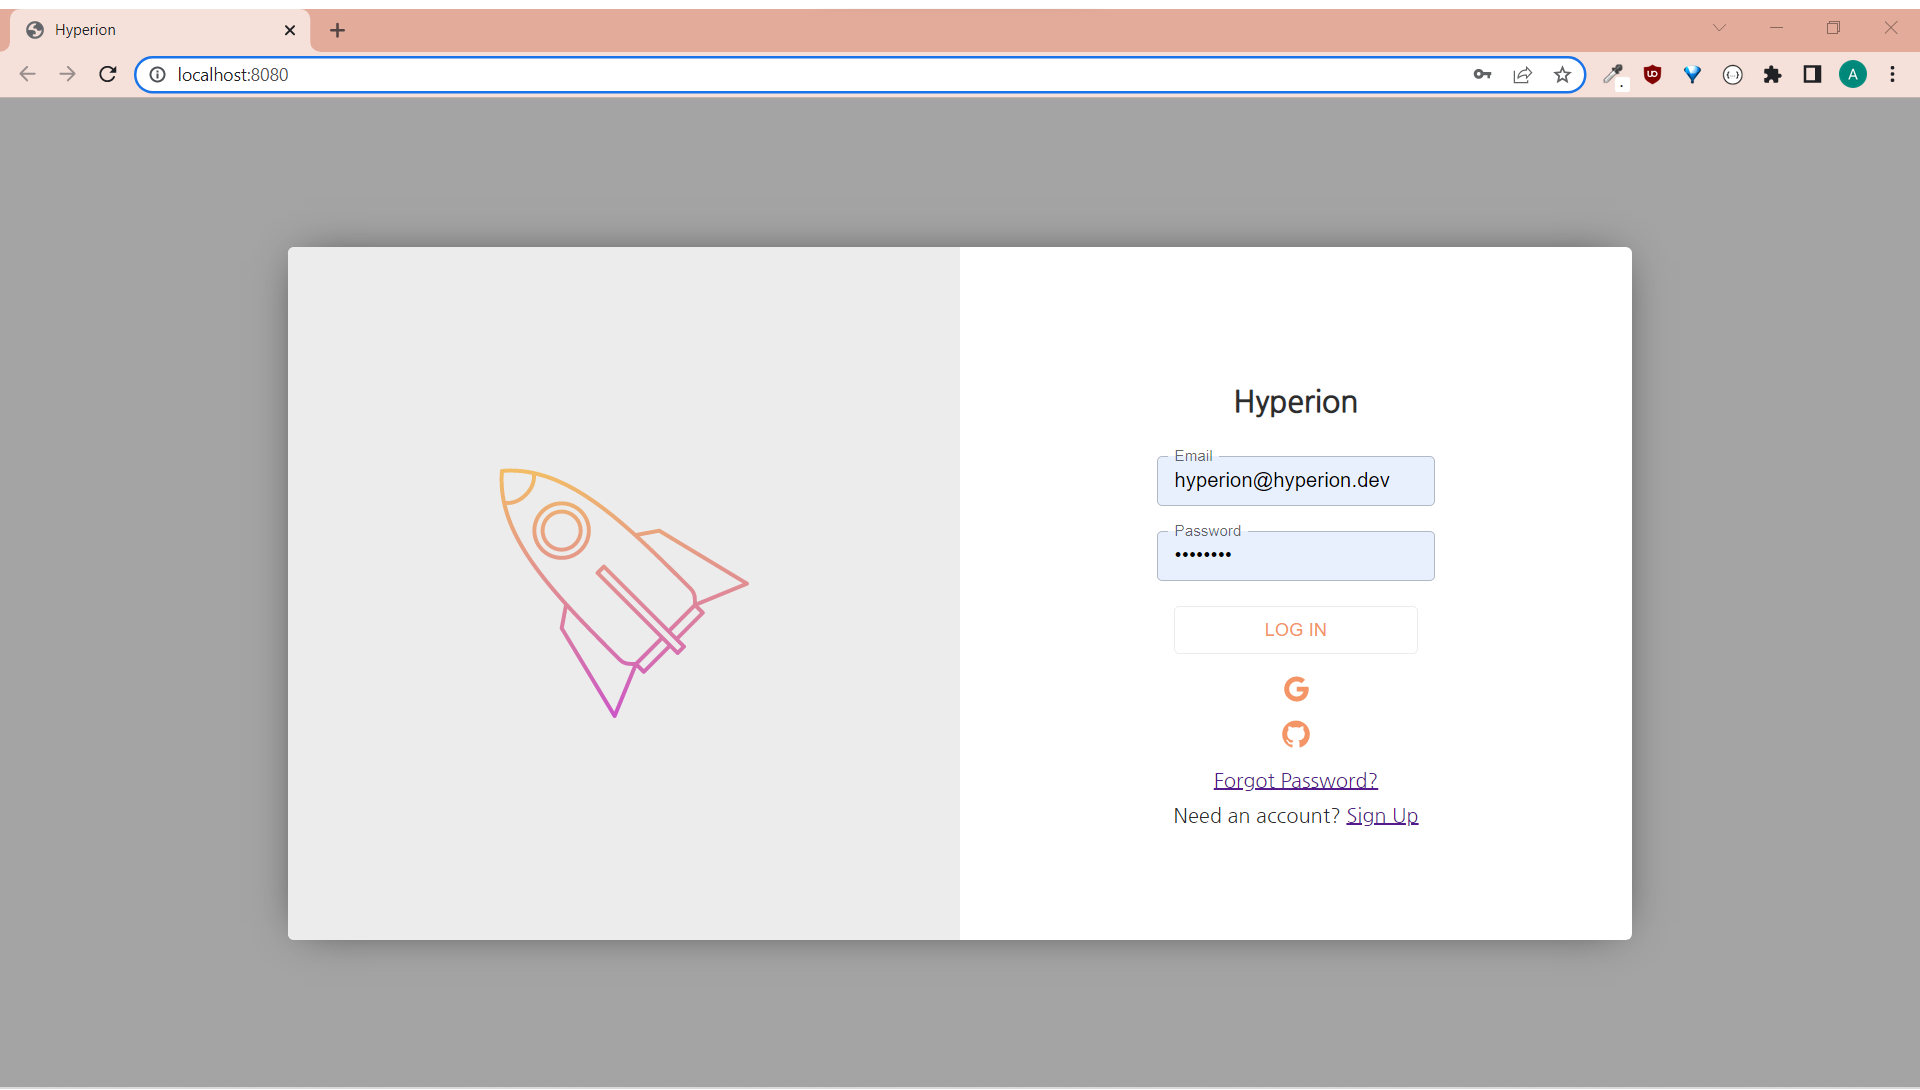Viewport: 1920px width, 1090px height.
Task: Open a new browser tab
Action: pos(338,30)
